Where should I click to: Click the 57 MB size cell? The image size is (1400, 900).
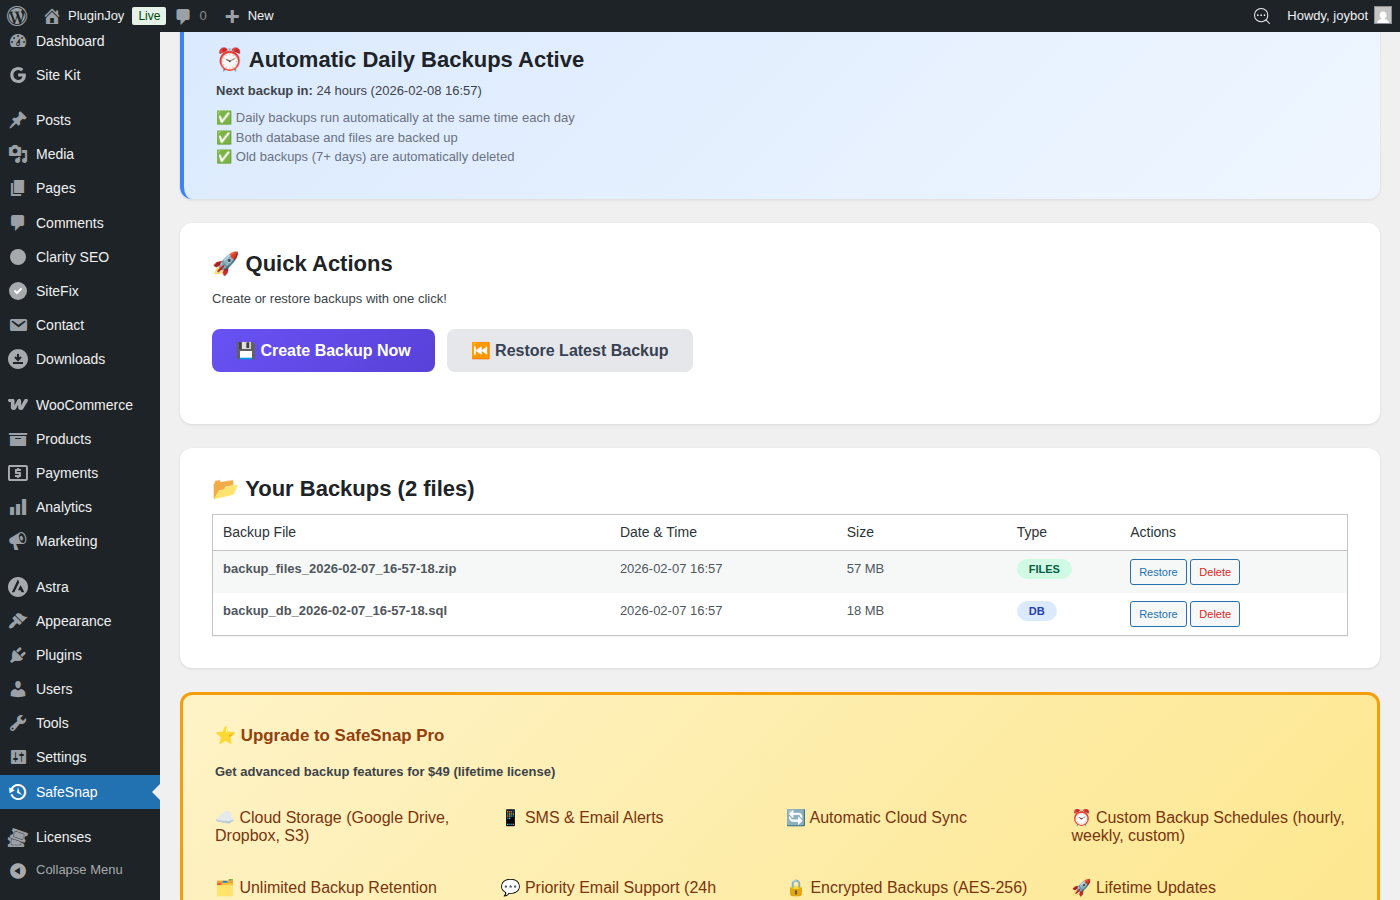(x=865, y=569)
